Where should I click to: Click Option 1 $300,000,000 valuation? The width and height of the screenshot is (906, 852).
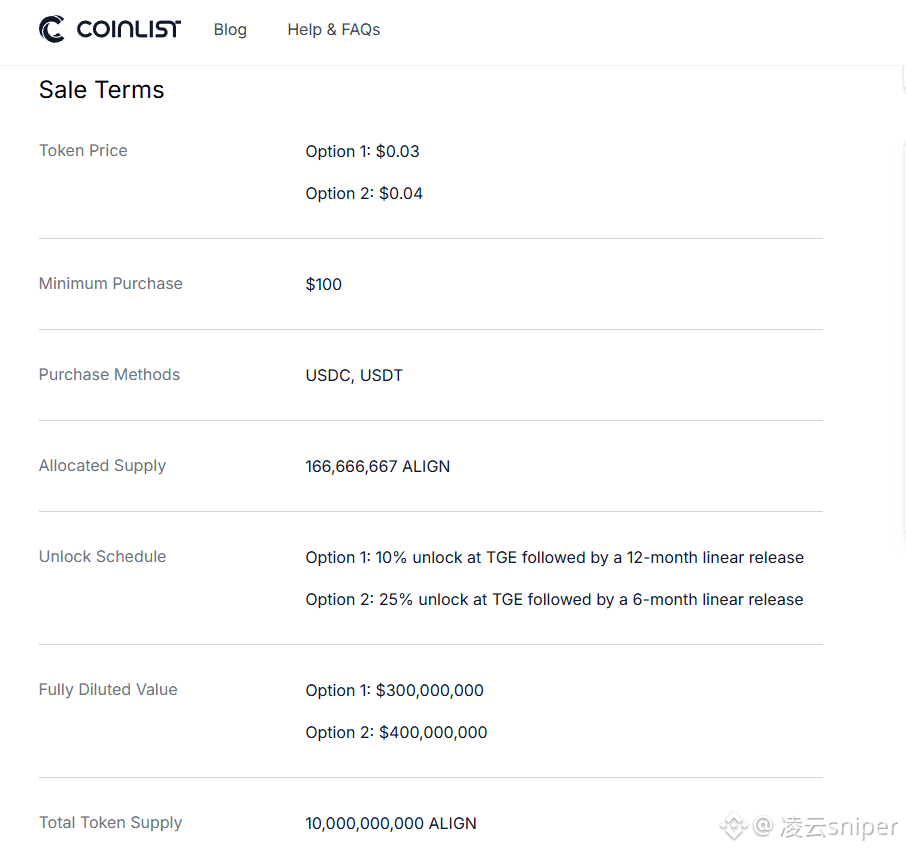point(395,690)
